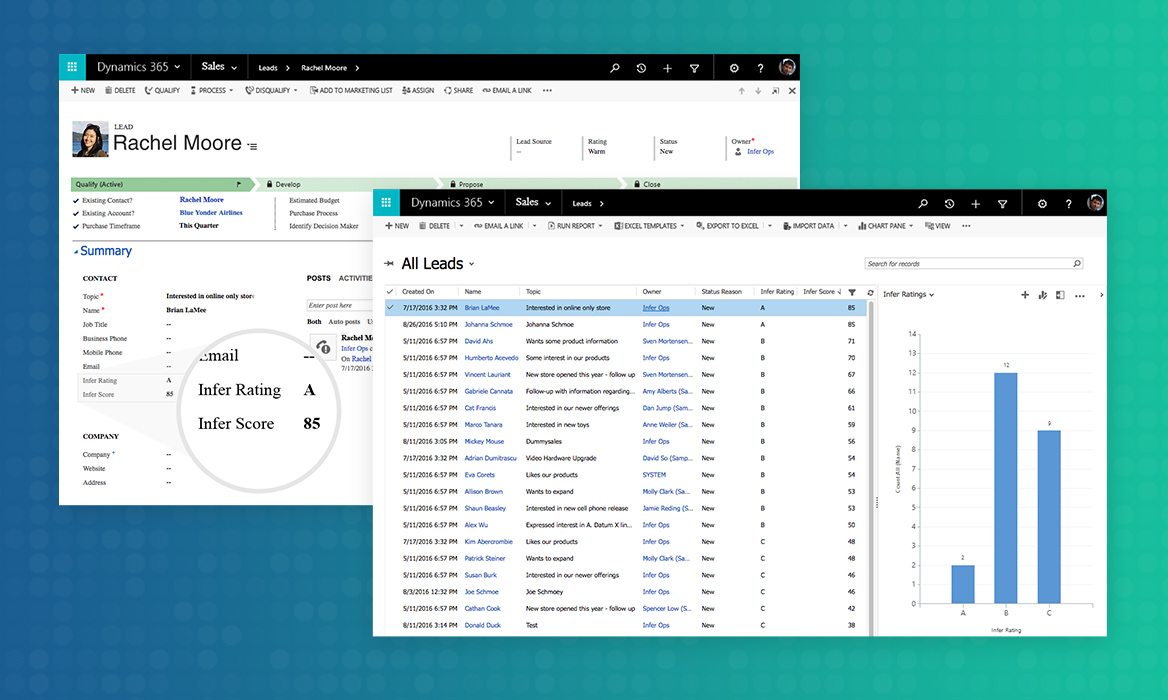The width and height of the screenshot is (1168, 700).
Task: Click Qualify button on lead form
Action: [x=162, y=91]
